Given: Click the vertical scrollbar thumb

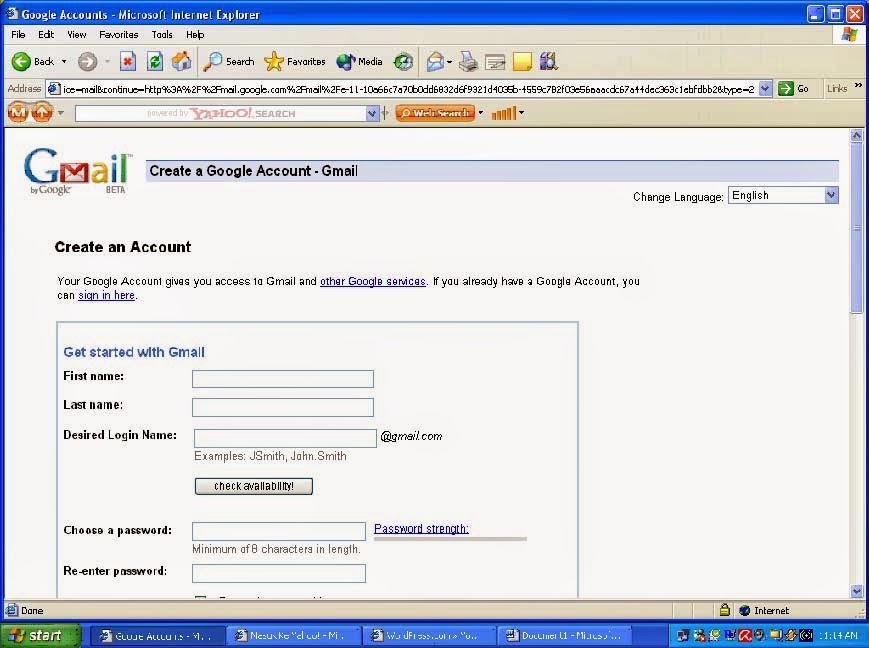Looking at the screenshot, I should point(856,228).
